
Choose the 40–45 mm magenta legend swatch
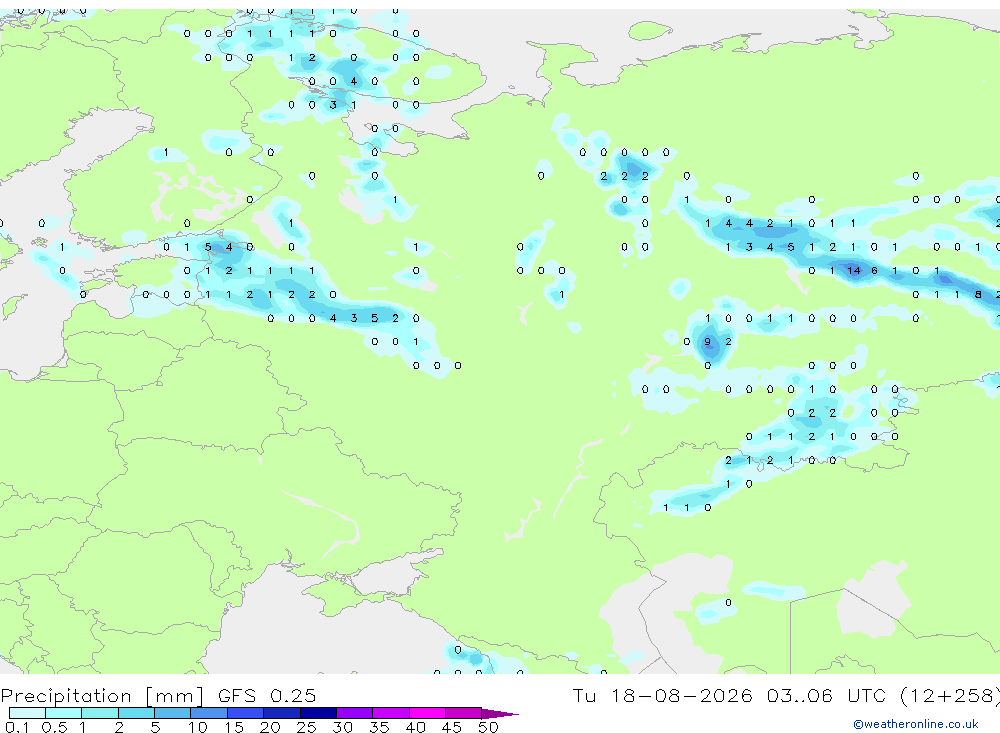(x=427, y=713)
